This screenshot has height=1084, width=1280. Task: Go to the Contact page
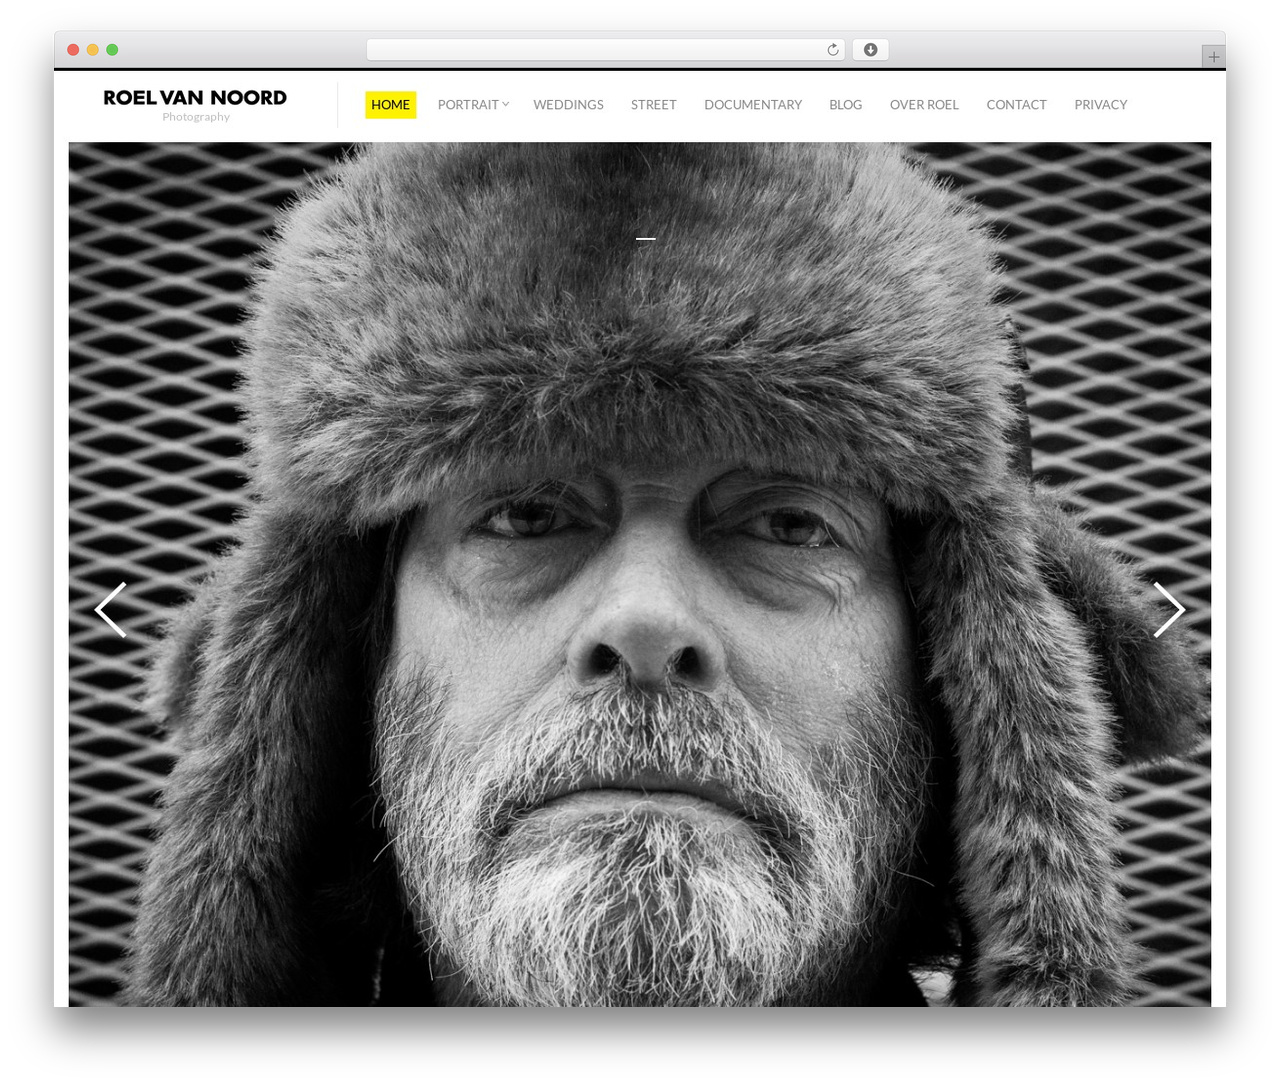[1016, 105]
